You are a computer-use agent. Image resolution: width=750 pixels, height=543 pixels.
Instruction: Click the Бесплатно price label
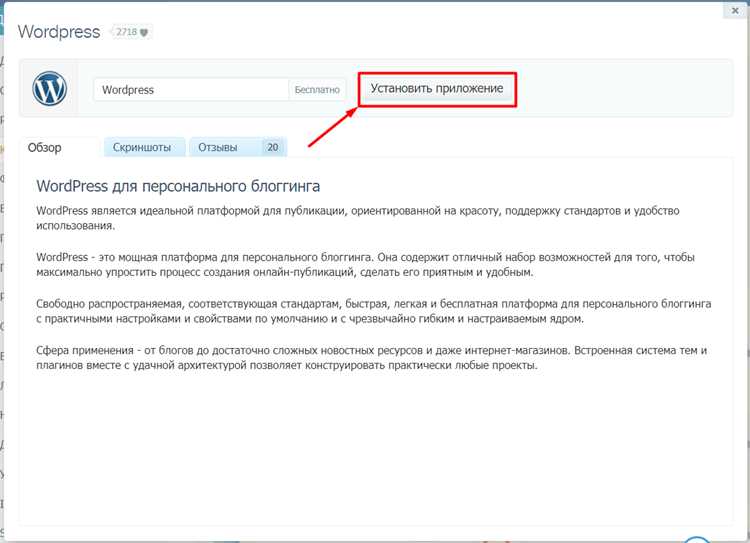pyautogui.click(x=317, y=90)
